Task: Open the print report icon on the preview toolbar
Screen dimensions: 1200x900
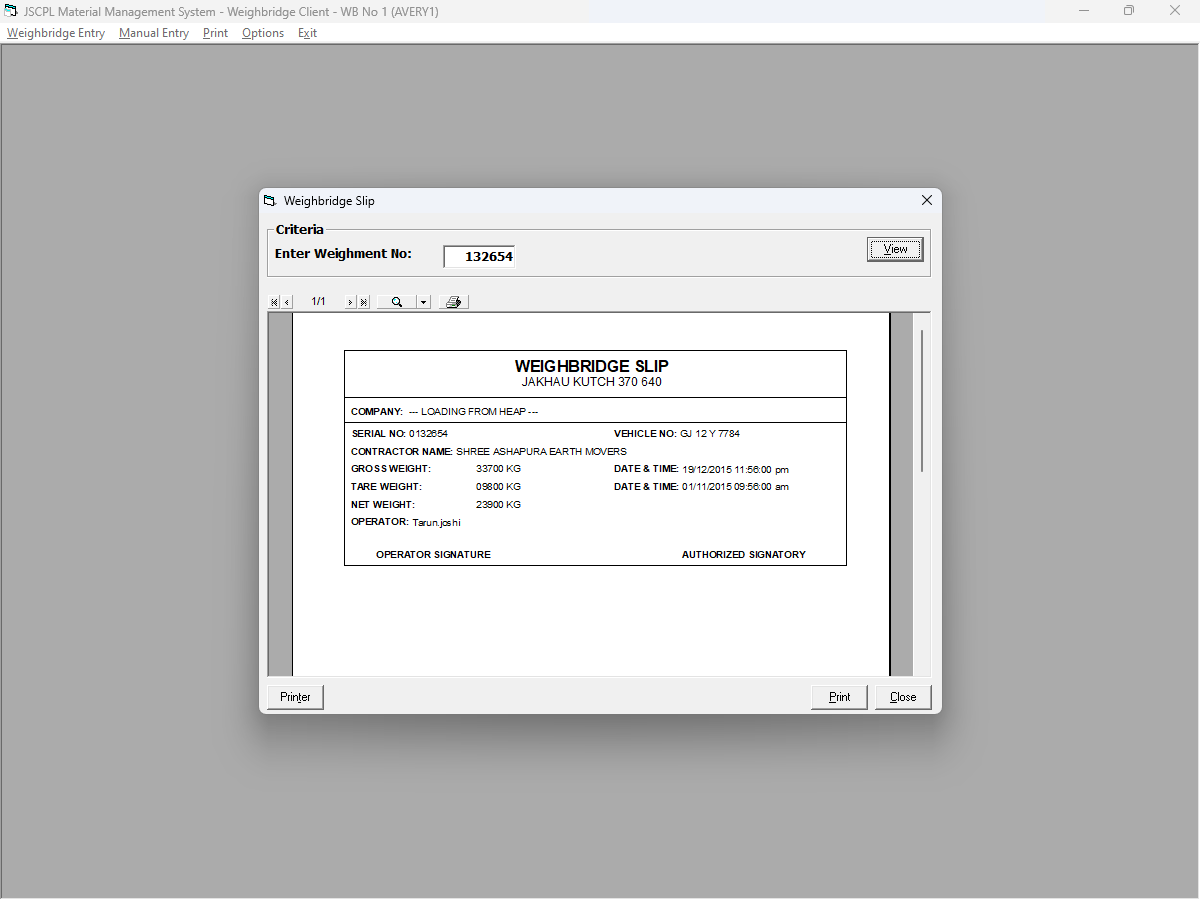Action: (x=453, y=301)
